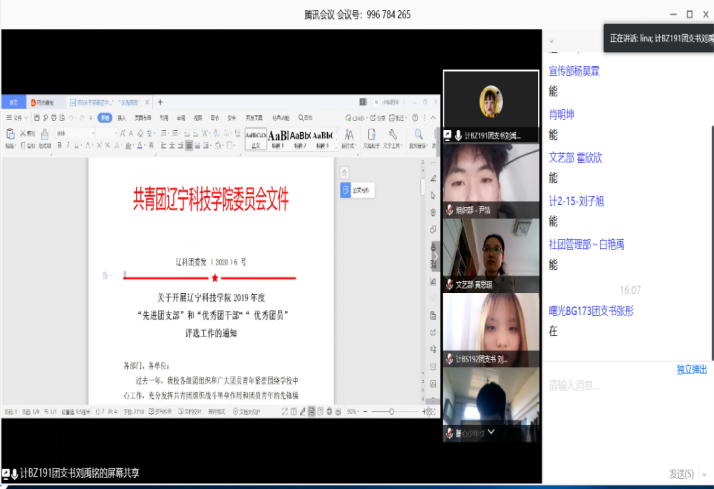Image resolution: width=714 pixels, height=489 pixels.
Task: Click microphone icon on 文艺部 participant video
Action: (450, 284)
